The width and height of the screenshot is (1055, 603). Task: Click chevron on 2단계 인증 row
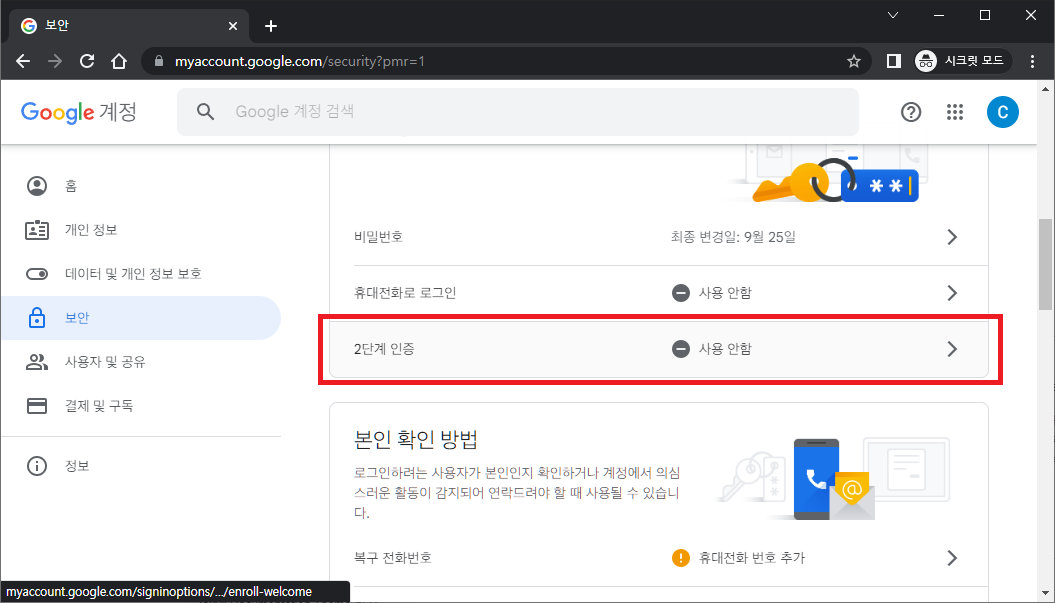pos(952,349)
